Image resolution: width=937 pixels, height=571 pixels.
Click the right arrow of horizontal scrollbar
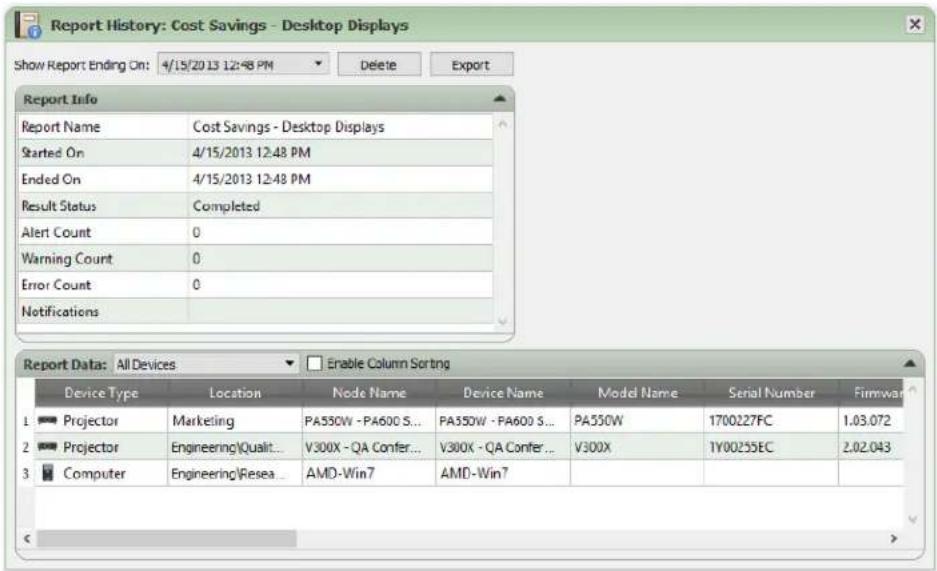click(x=894, y=538)
